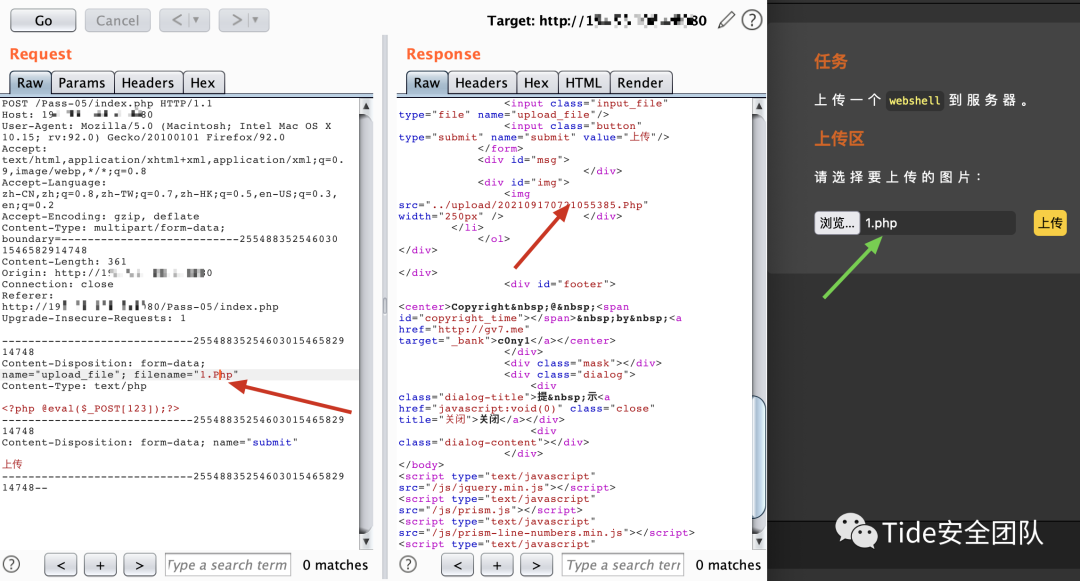Click the uploaded file src path in response
Screen dimensions: 1080x581
[x=536, y=205]
